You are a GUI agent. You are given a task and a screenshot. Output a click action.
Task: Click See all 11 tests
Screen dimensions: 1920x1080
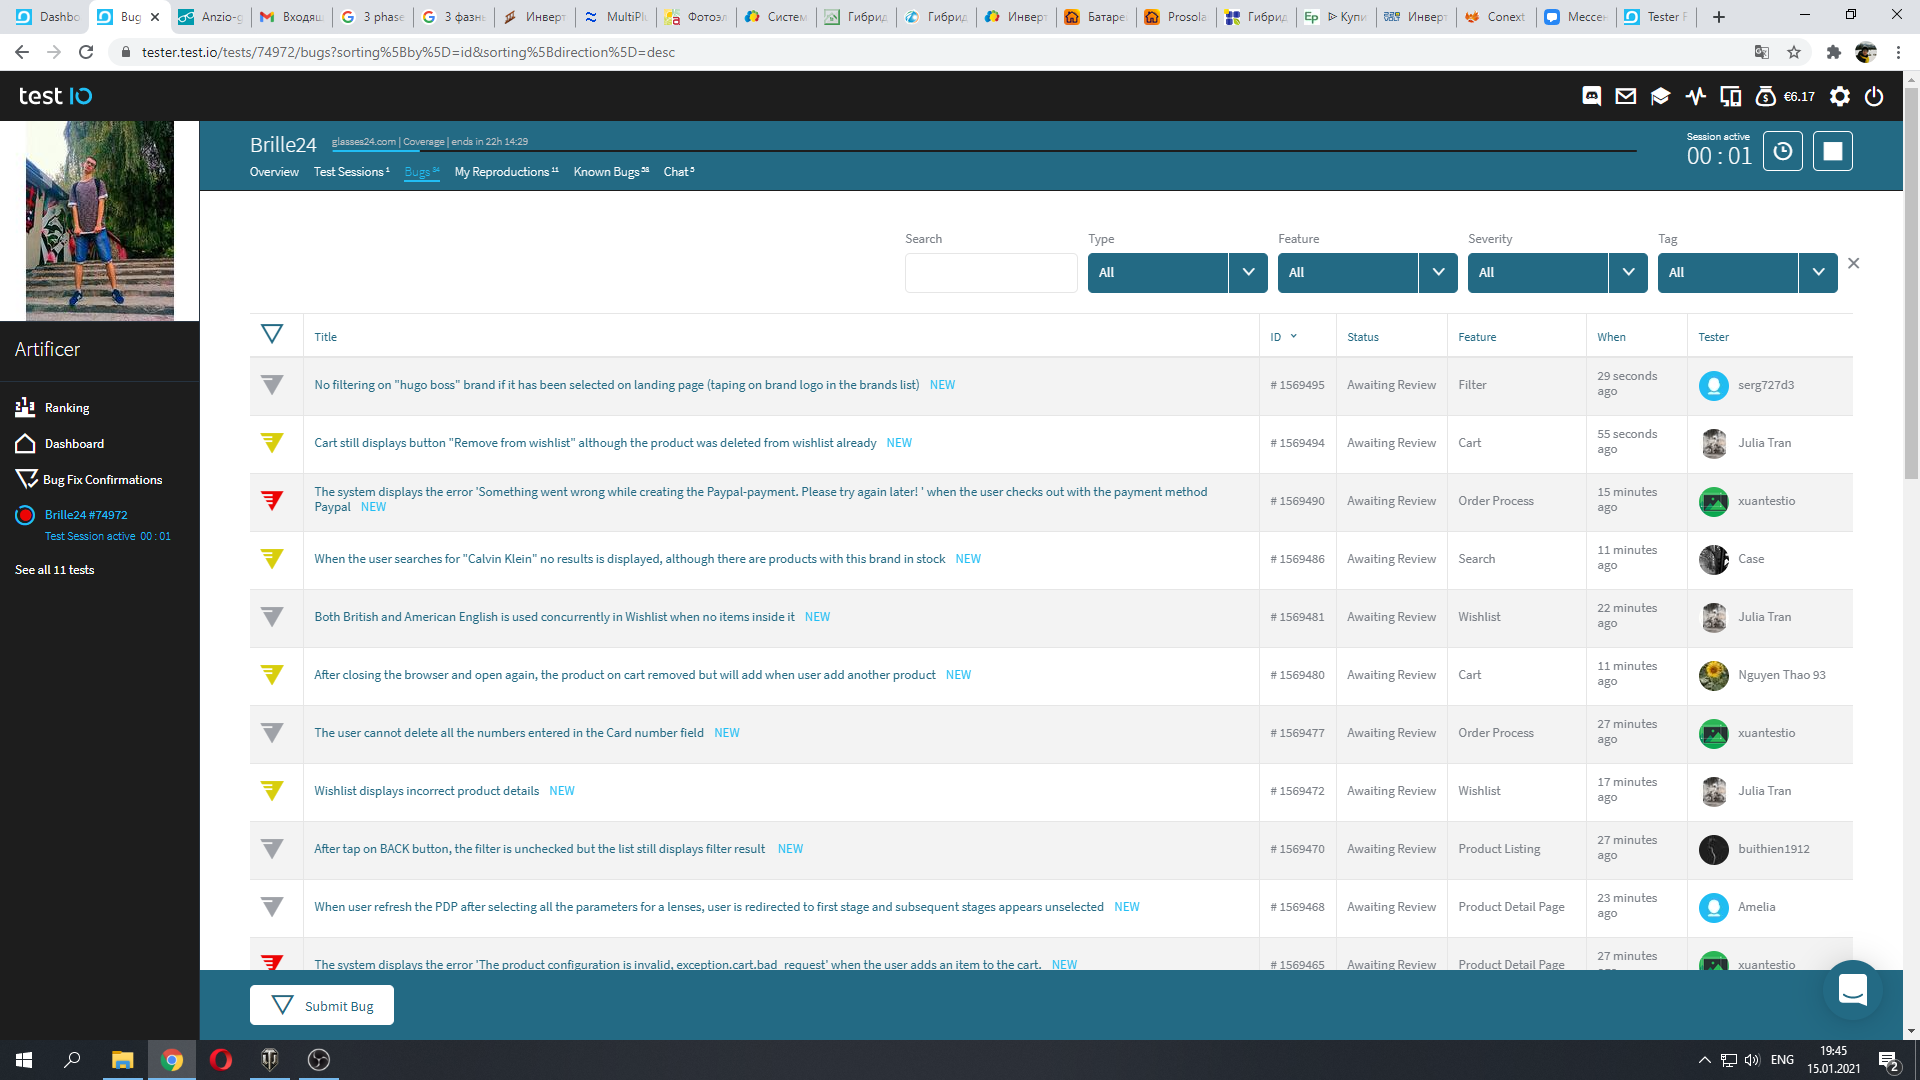55,570
